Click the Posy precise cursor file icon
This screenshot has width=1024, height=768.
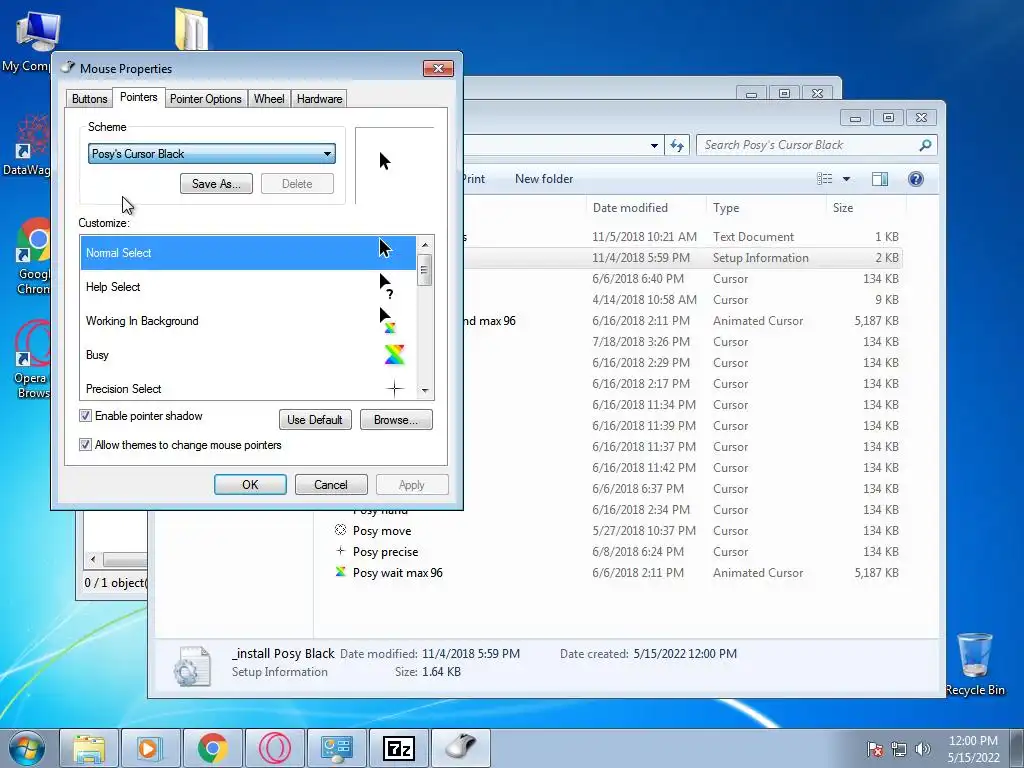[x=340, y=551]
